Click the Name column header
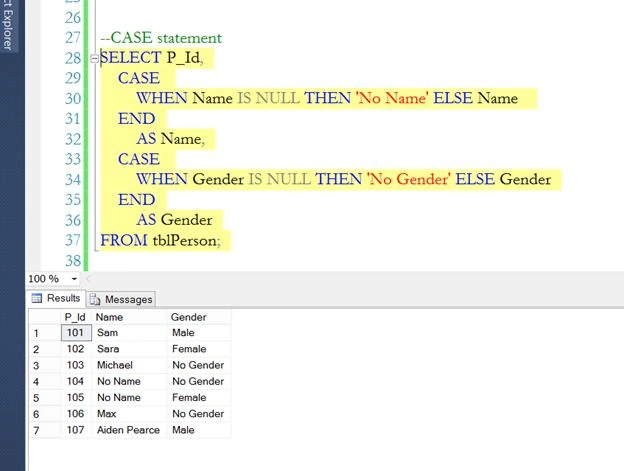This screenshot has height=471, width=624. coord(129,317)
